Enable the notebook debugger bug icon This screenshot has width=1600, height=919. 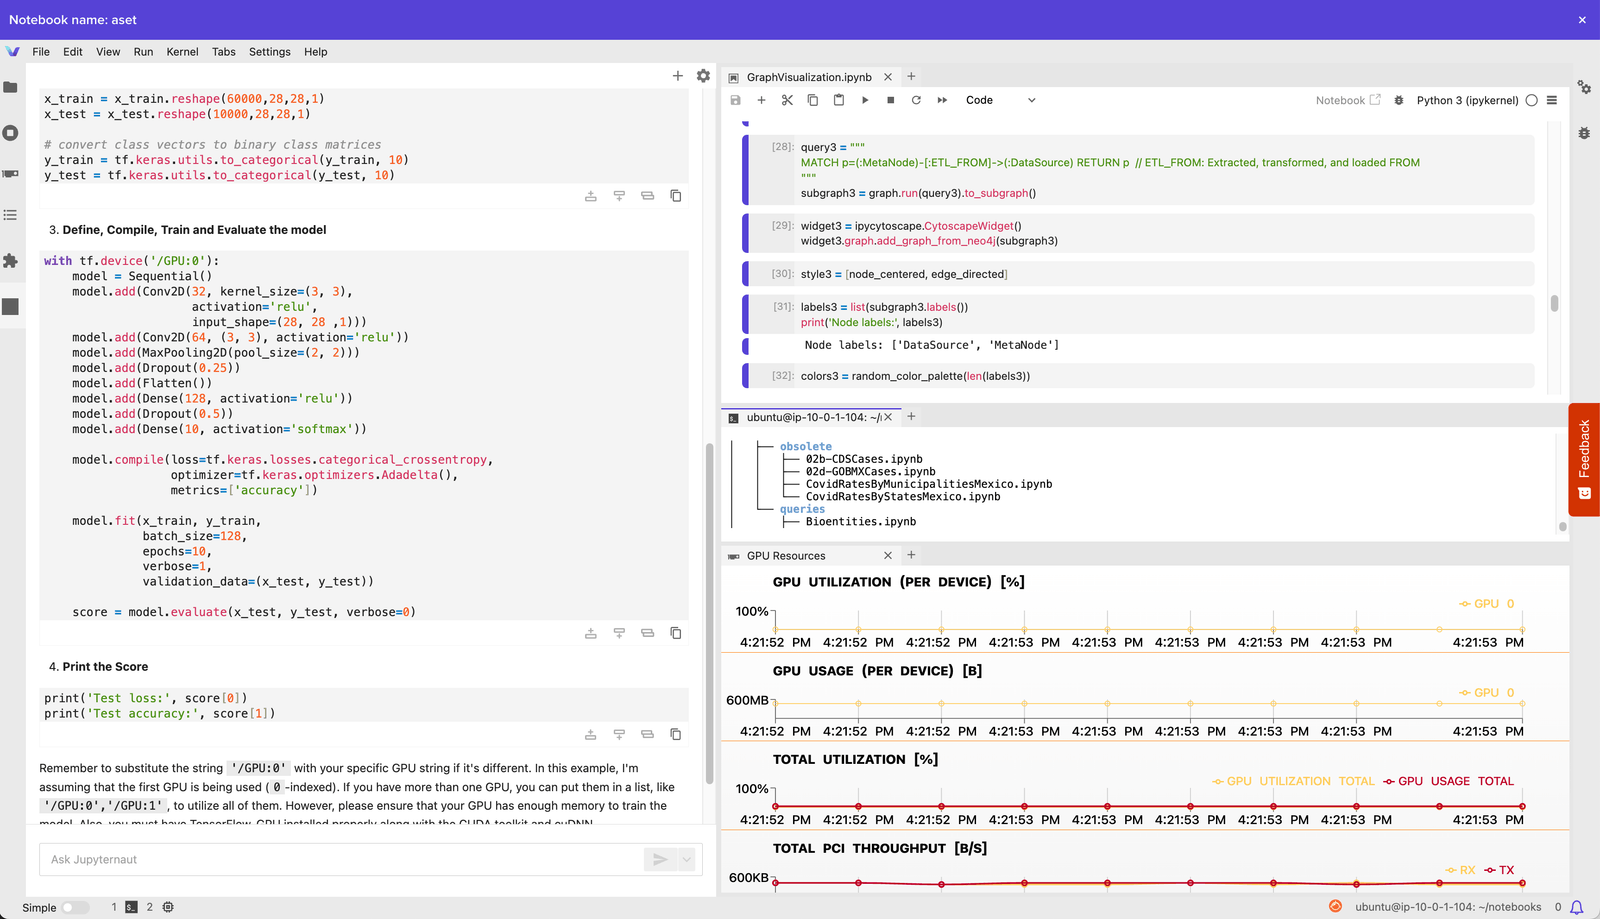point(1399,100)
